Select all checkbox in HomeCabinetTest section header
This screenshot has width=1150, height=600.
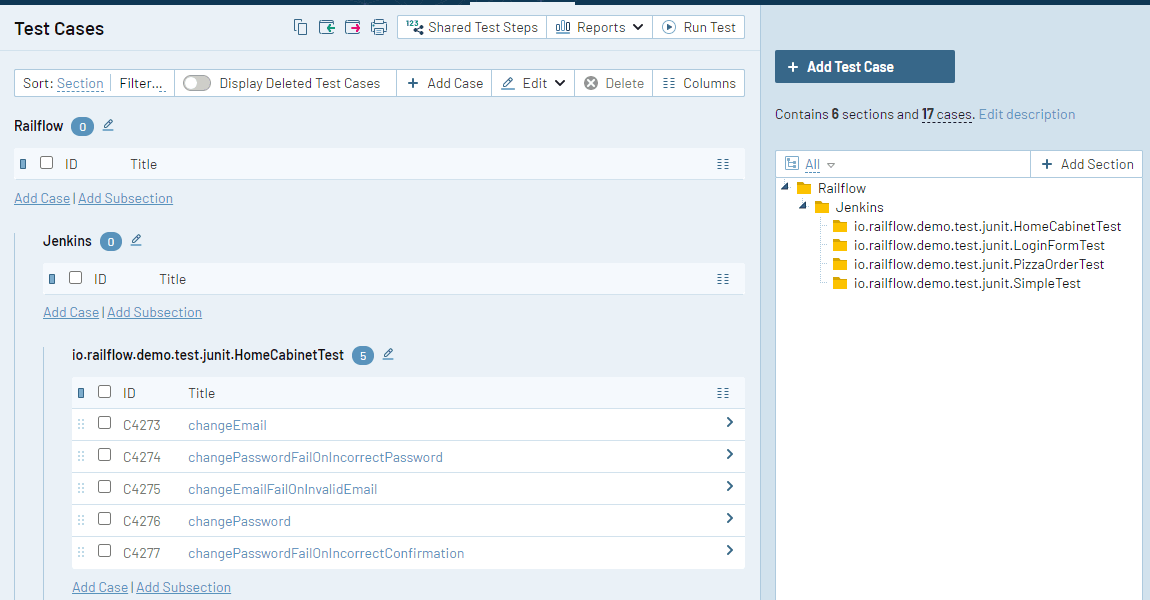104,392
